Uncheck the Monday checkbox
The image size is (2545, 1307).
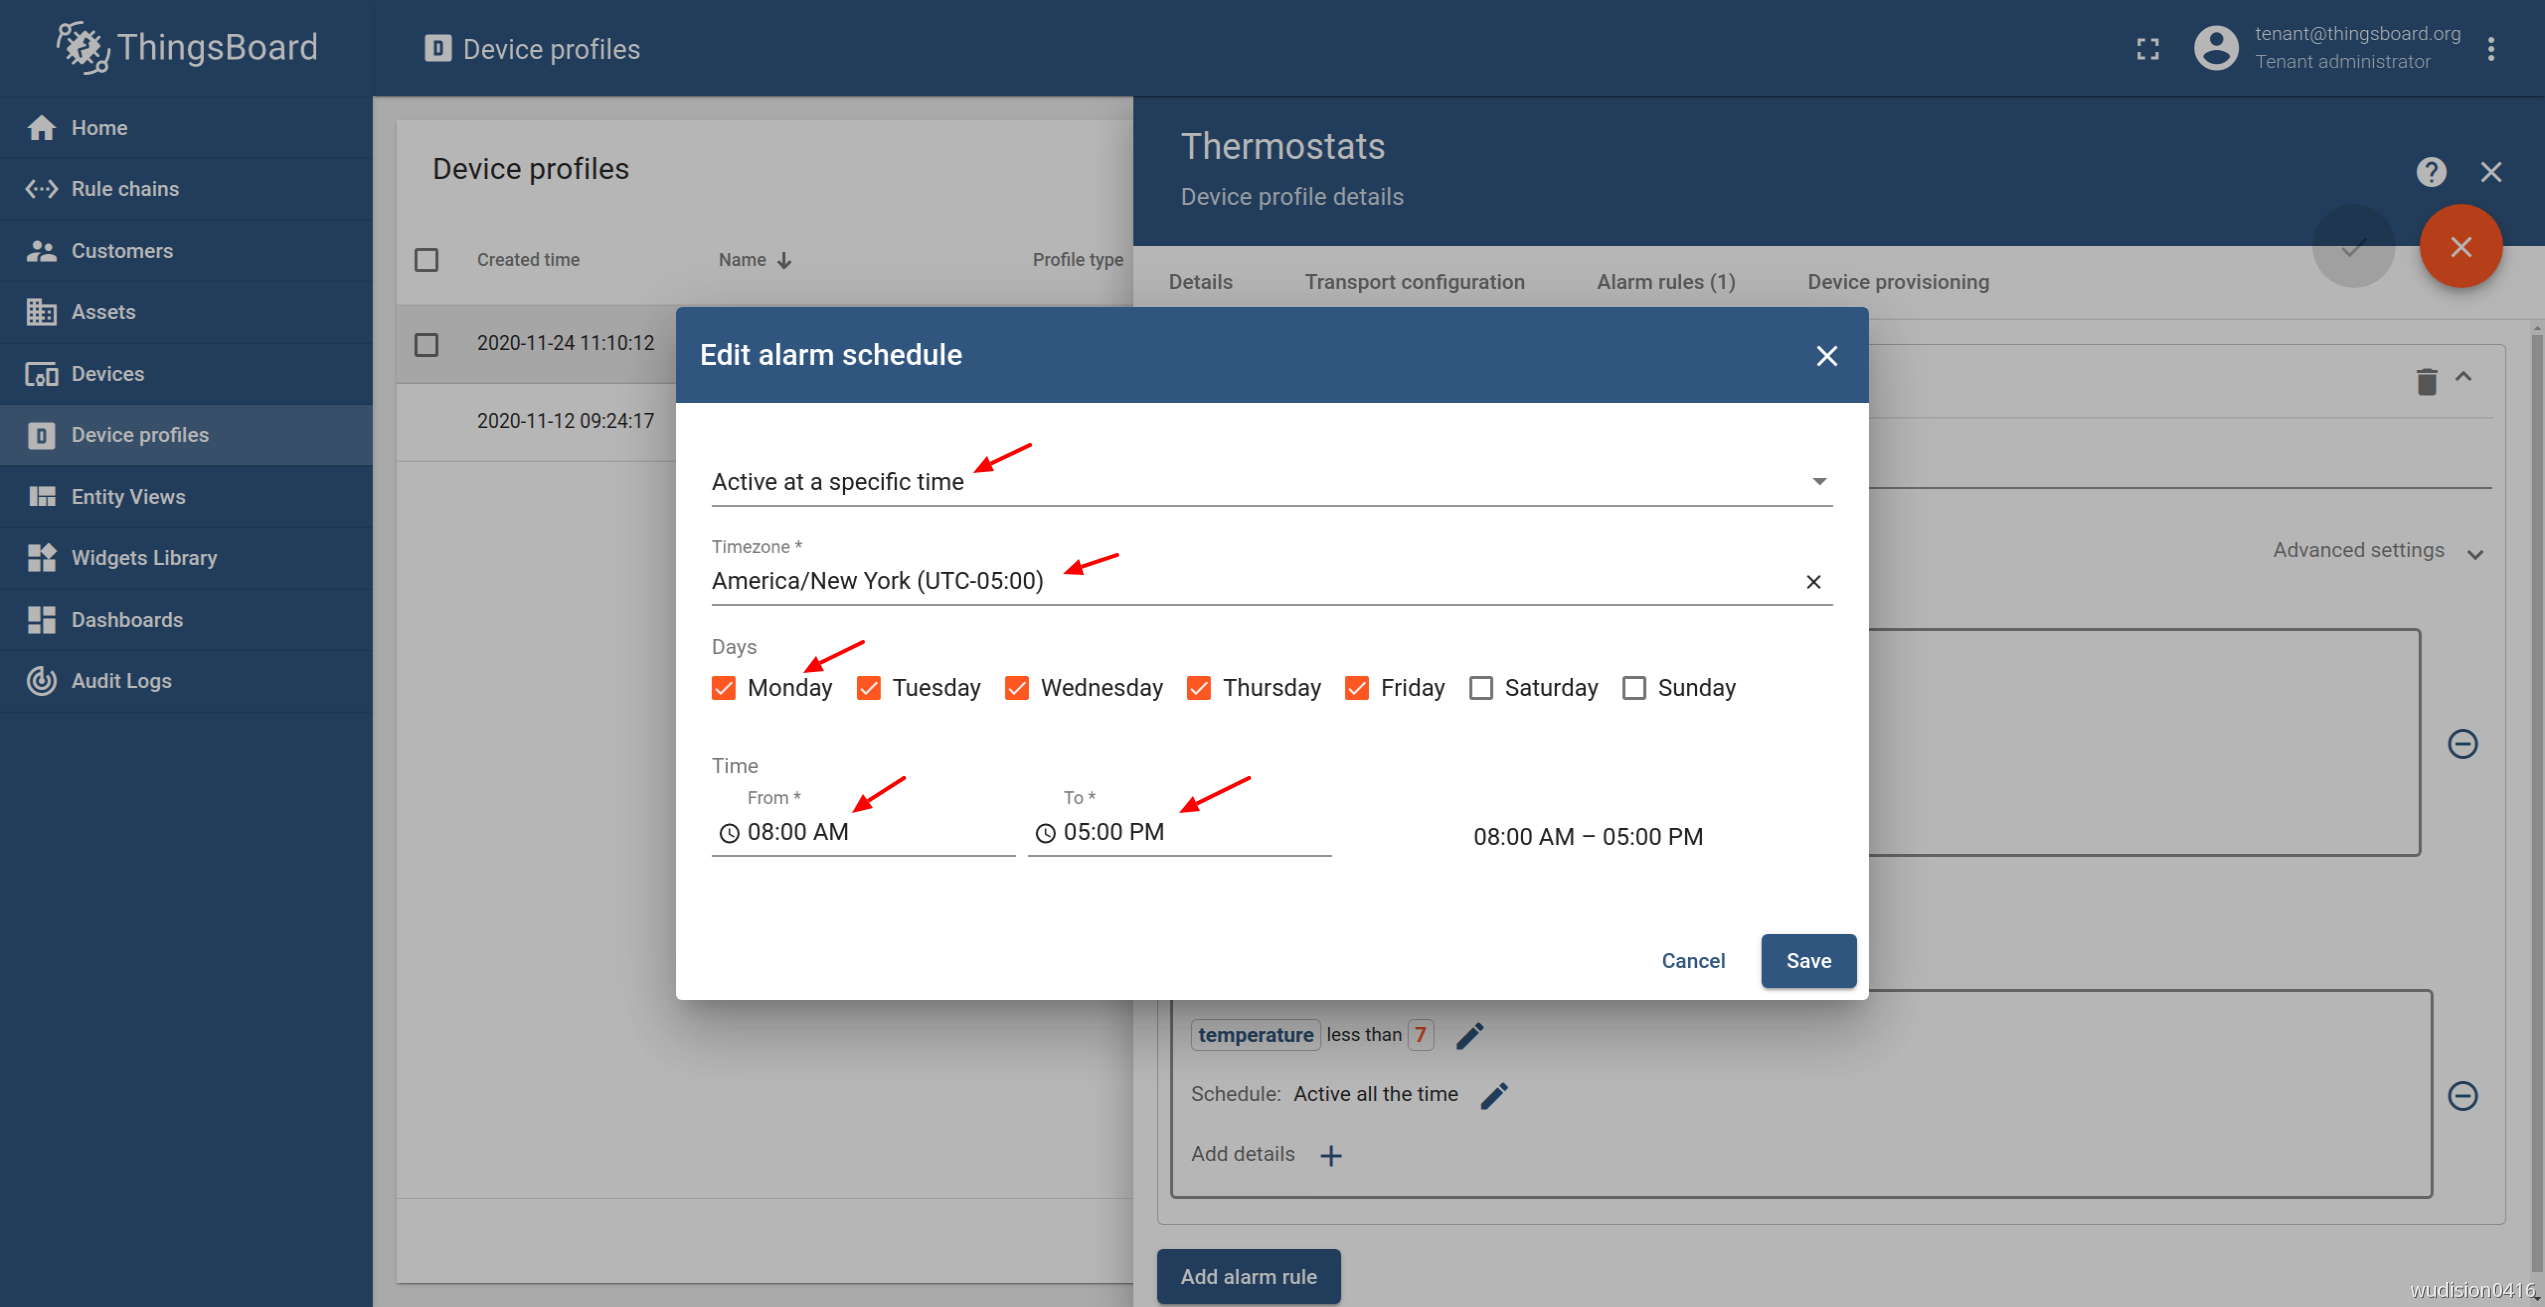click(x=724, y=688)
